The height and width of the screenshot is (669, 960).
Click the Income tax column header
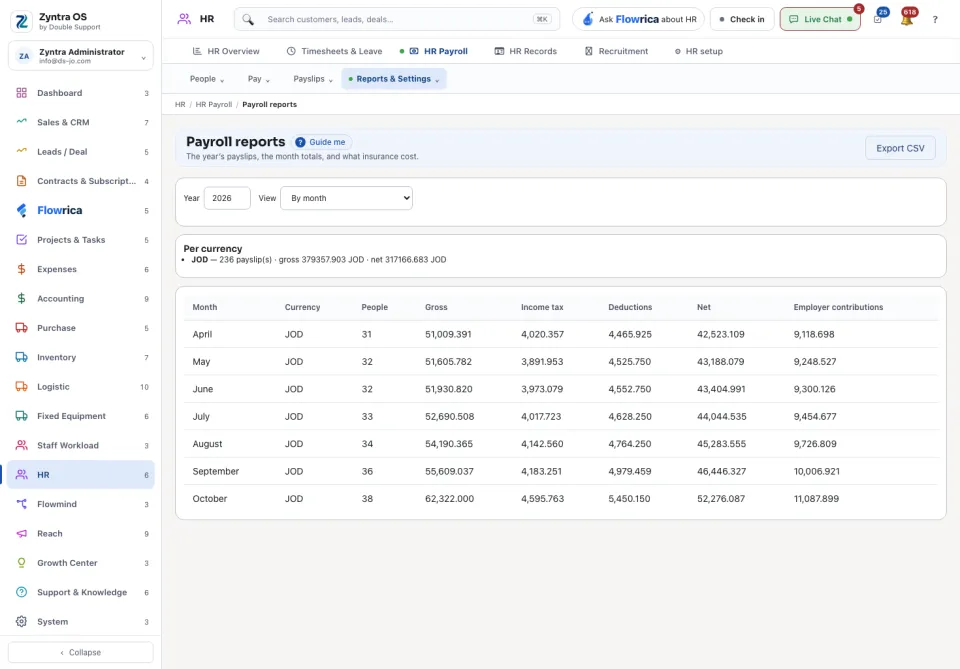coord(542,307)
